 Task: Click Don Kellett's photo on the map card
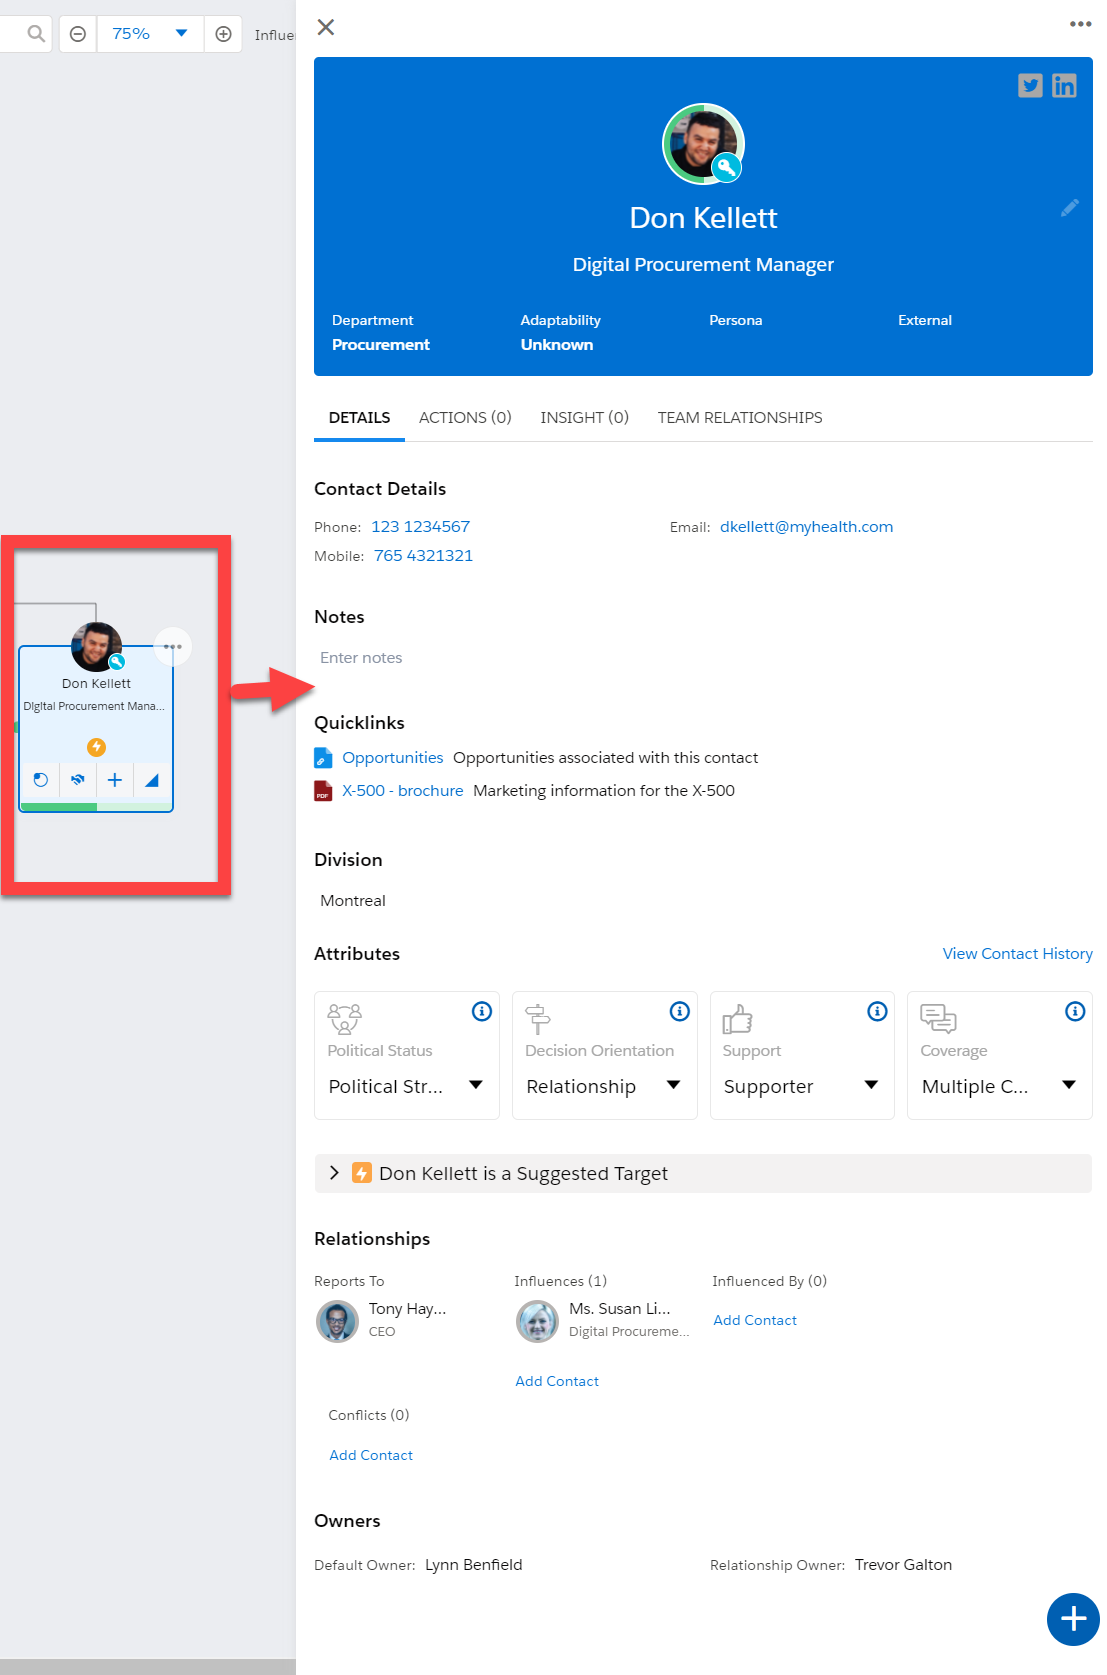pos(96,647)
